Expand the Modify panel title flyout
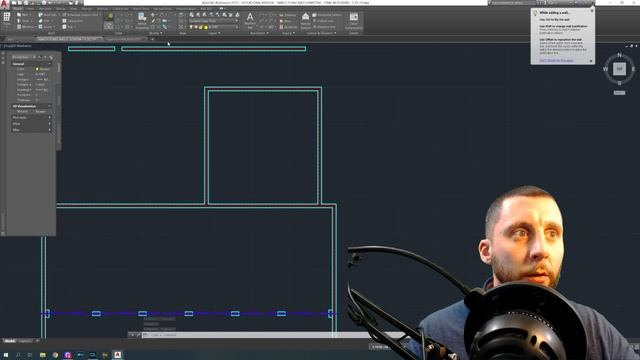640x360 pixels. [x=155, y=33]
